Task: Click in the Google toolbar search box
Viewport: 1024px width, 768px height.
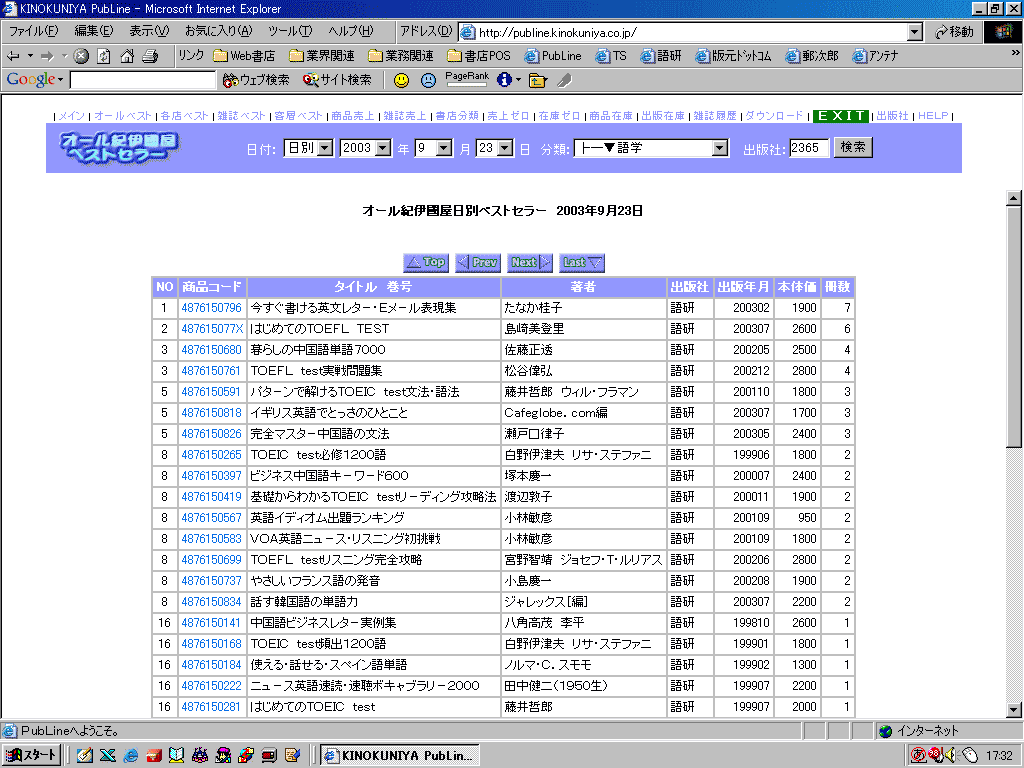Action: (142, 80)
